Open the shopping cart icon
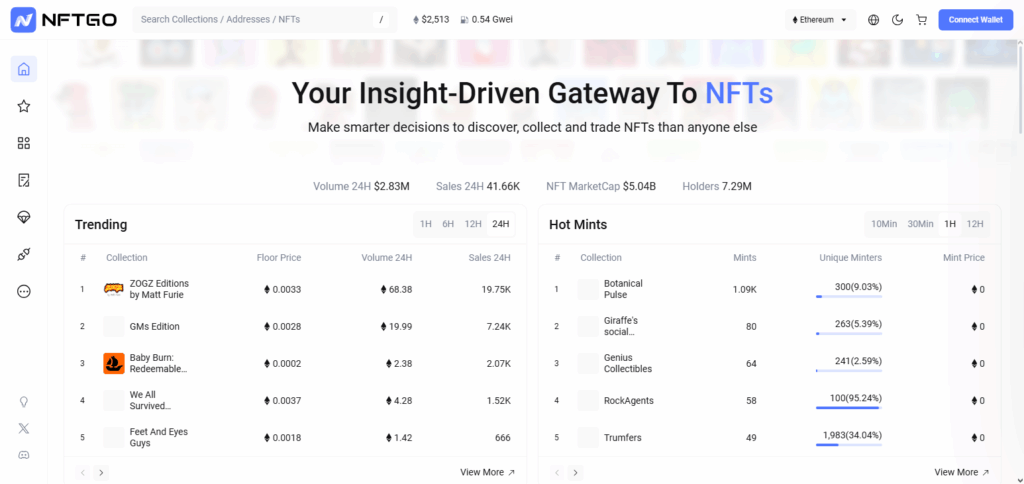Viewport: 1024px width, 484px height. [x=921, y=20]
